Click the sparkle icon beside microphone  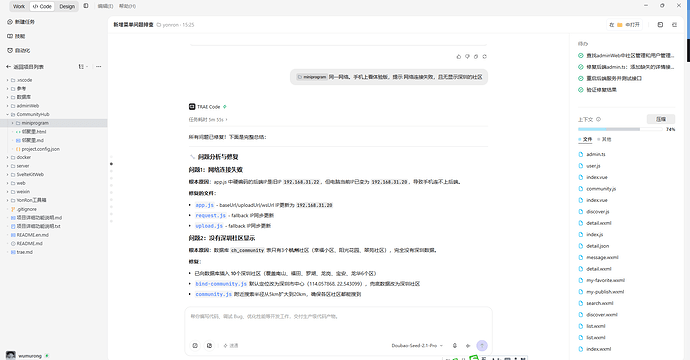pyautogui.click(x=468, y=346)
